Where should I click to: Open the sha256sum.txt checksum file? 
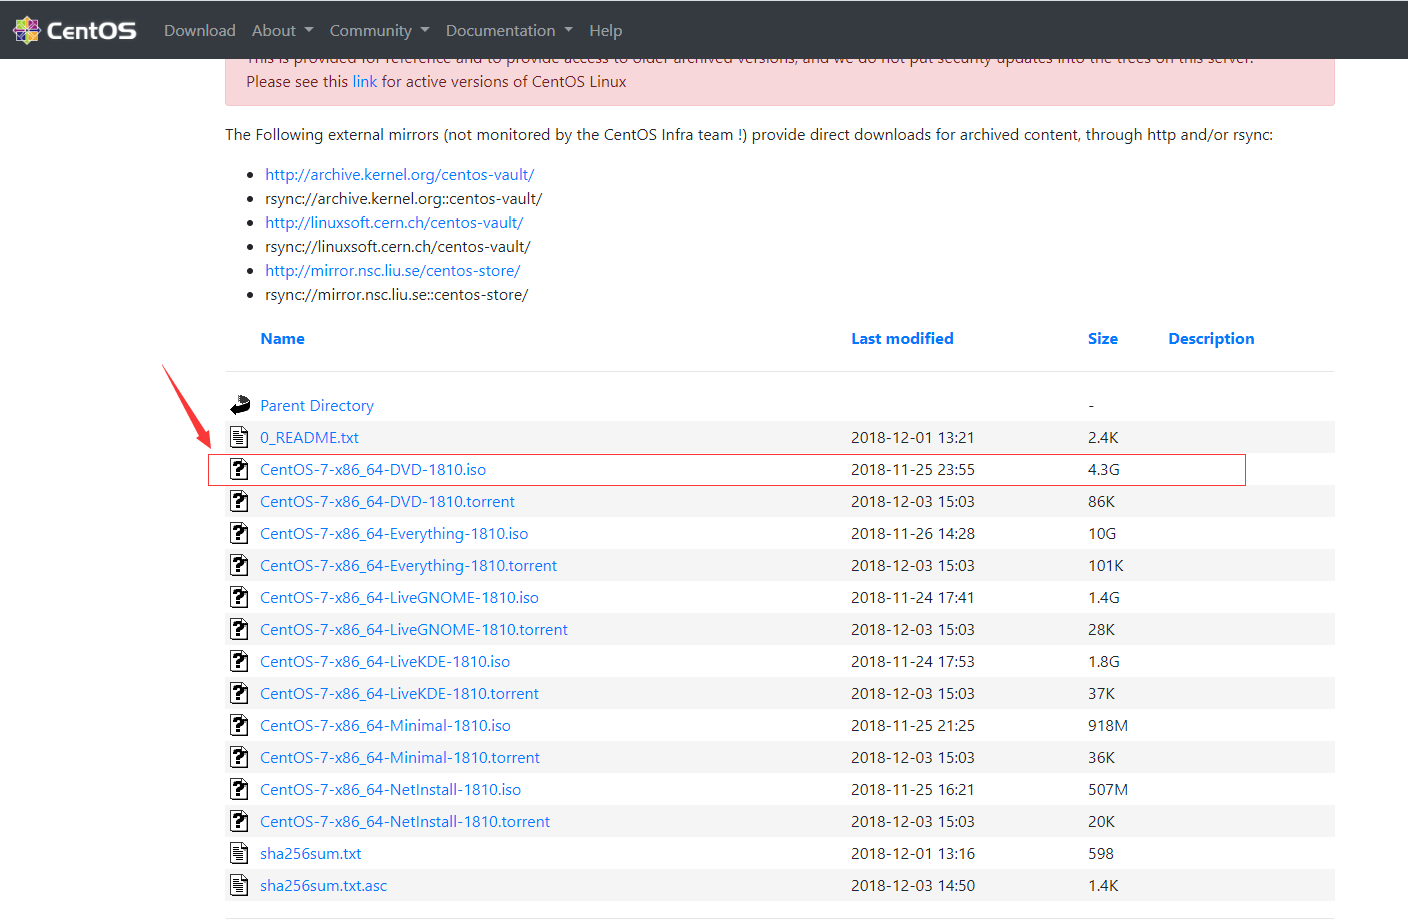pos(311,853)
